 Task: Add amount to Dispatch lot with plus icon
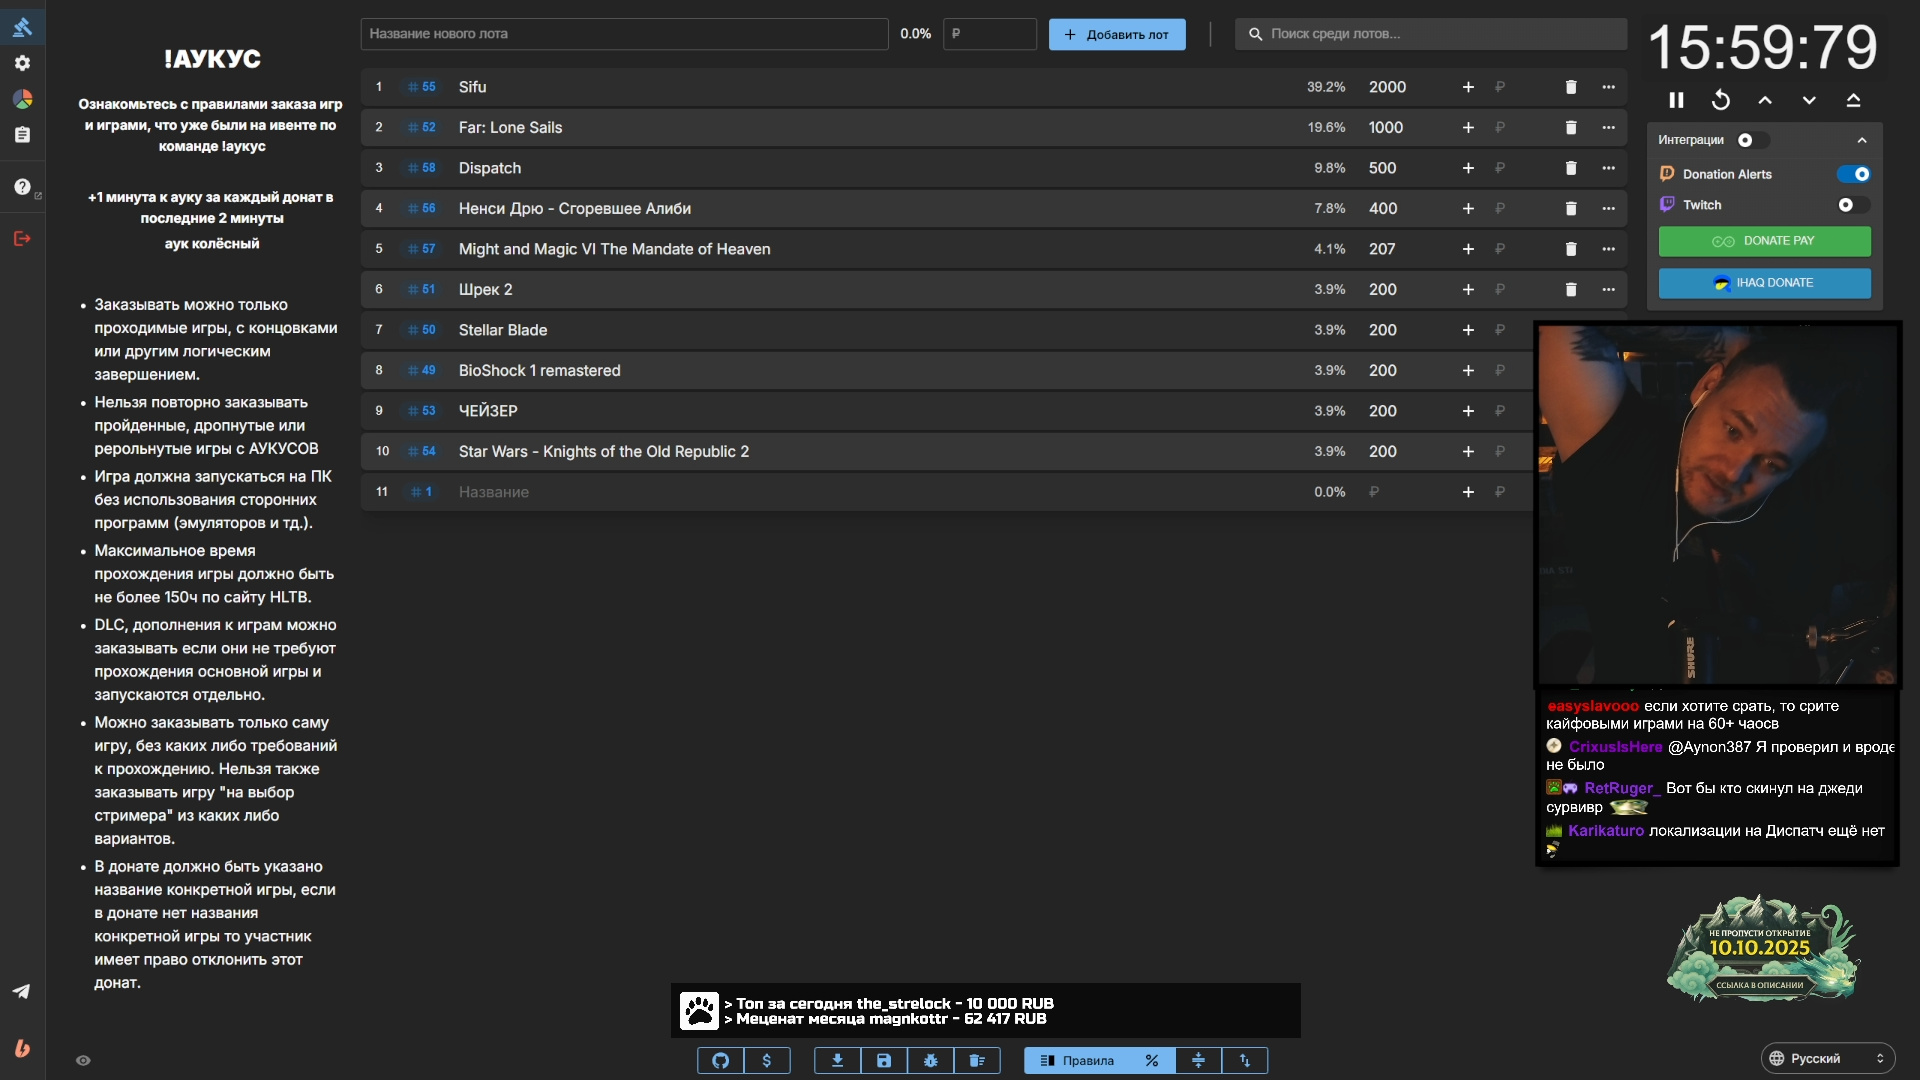[1468, 168]
